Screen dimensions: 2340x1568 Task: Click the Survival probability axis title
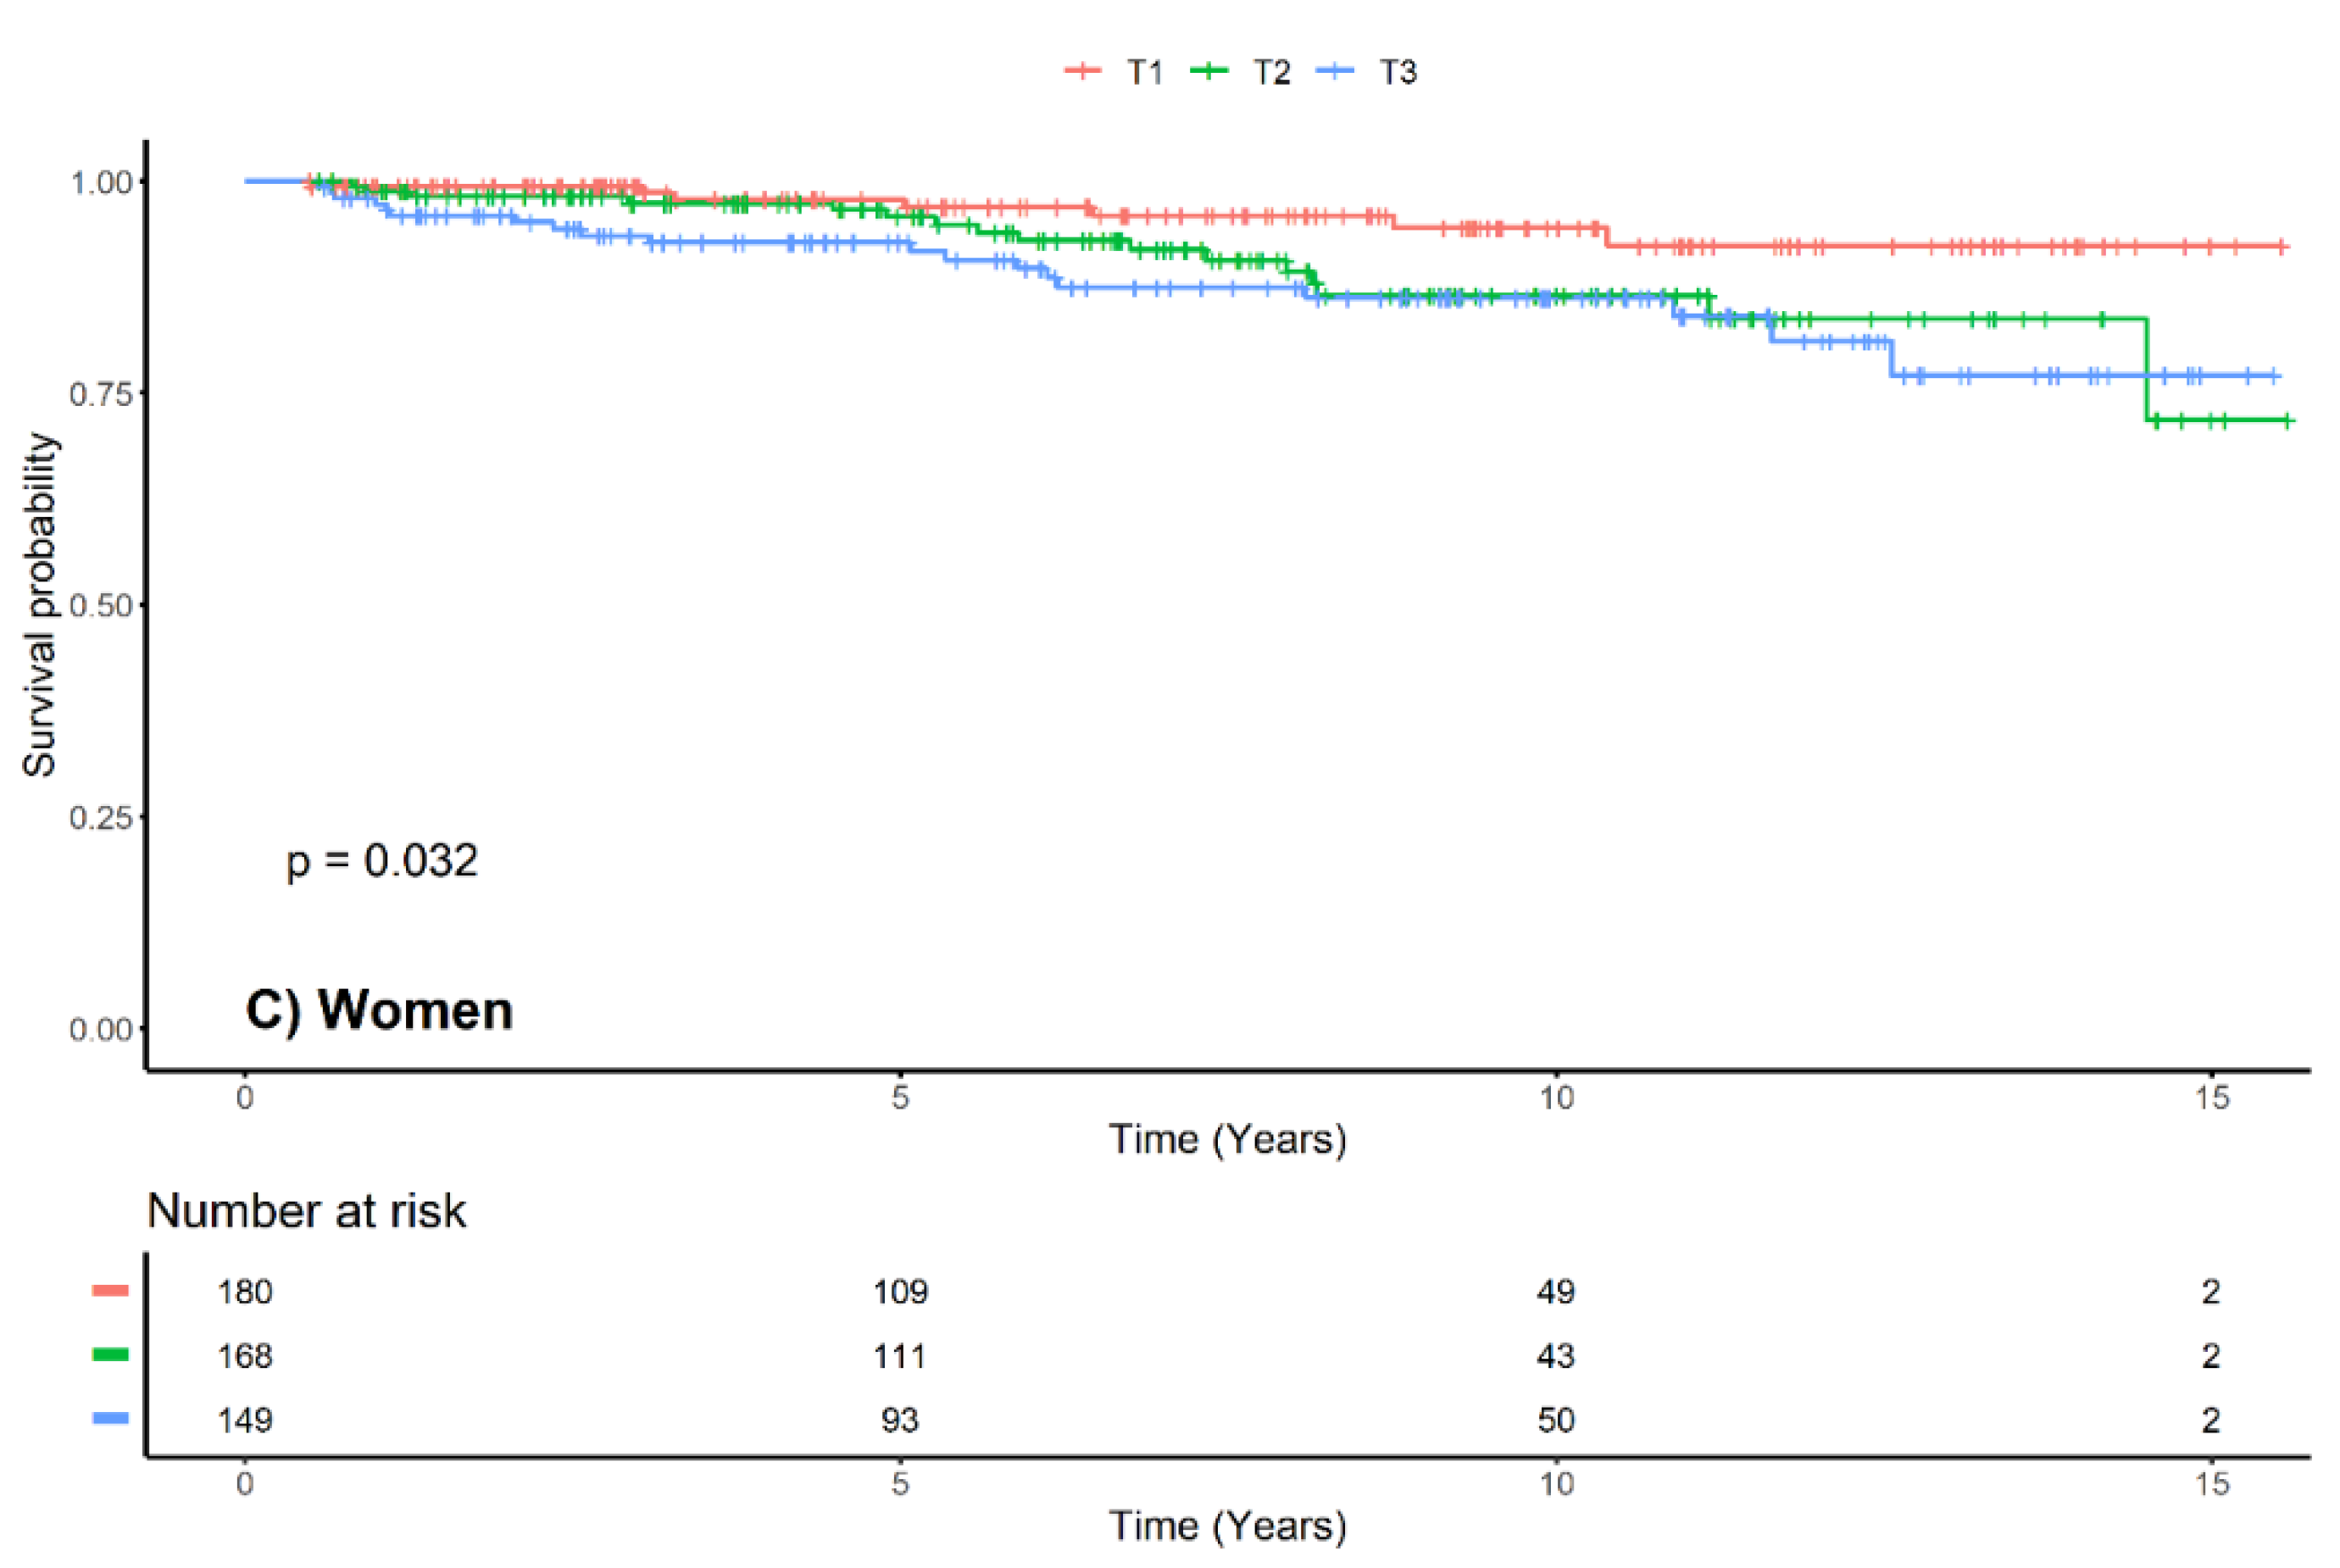(x=40, y=605)
